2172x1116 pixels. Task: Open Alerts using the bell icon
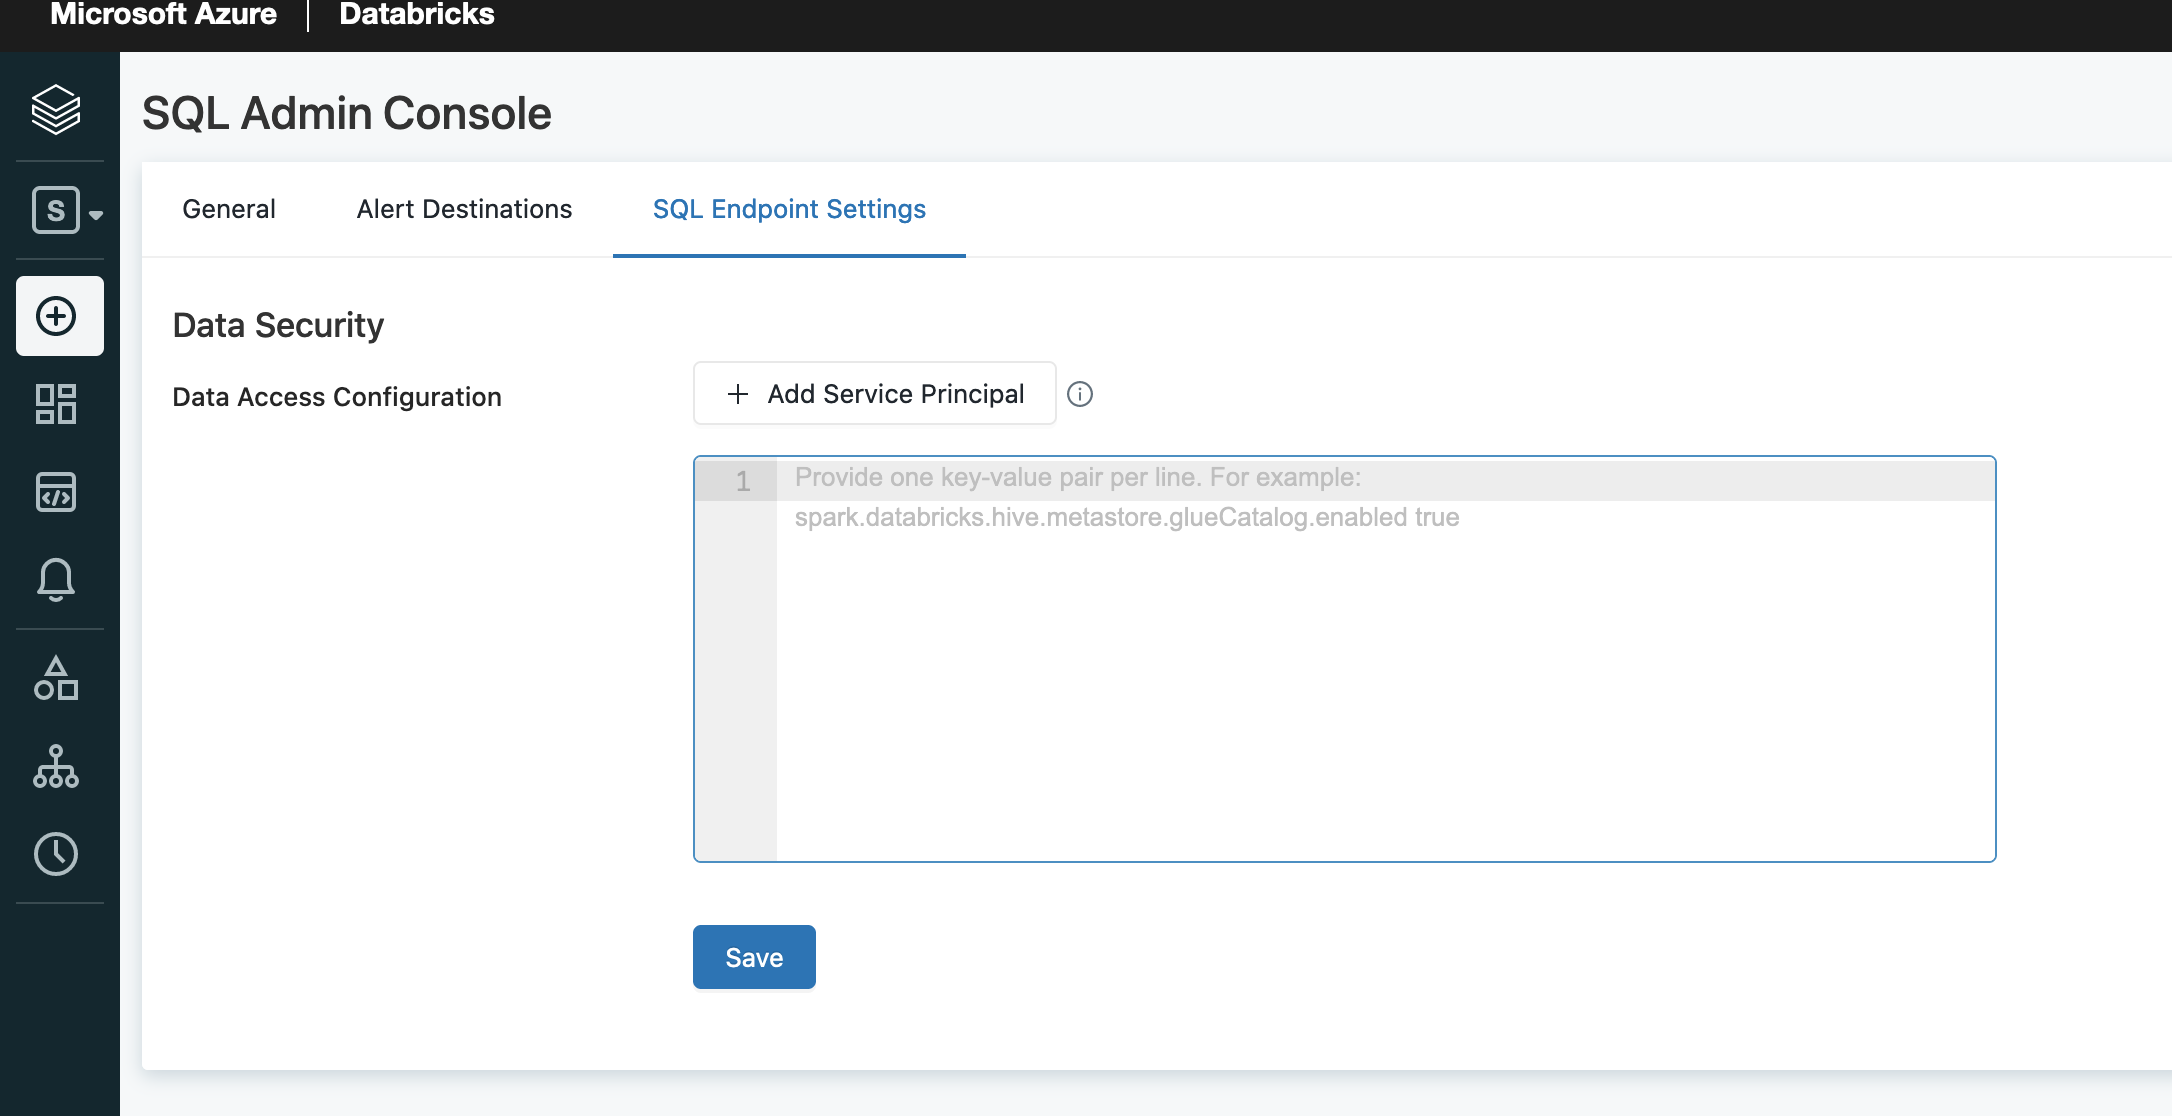pos(56,580)
